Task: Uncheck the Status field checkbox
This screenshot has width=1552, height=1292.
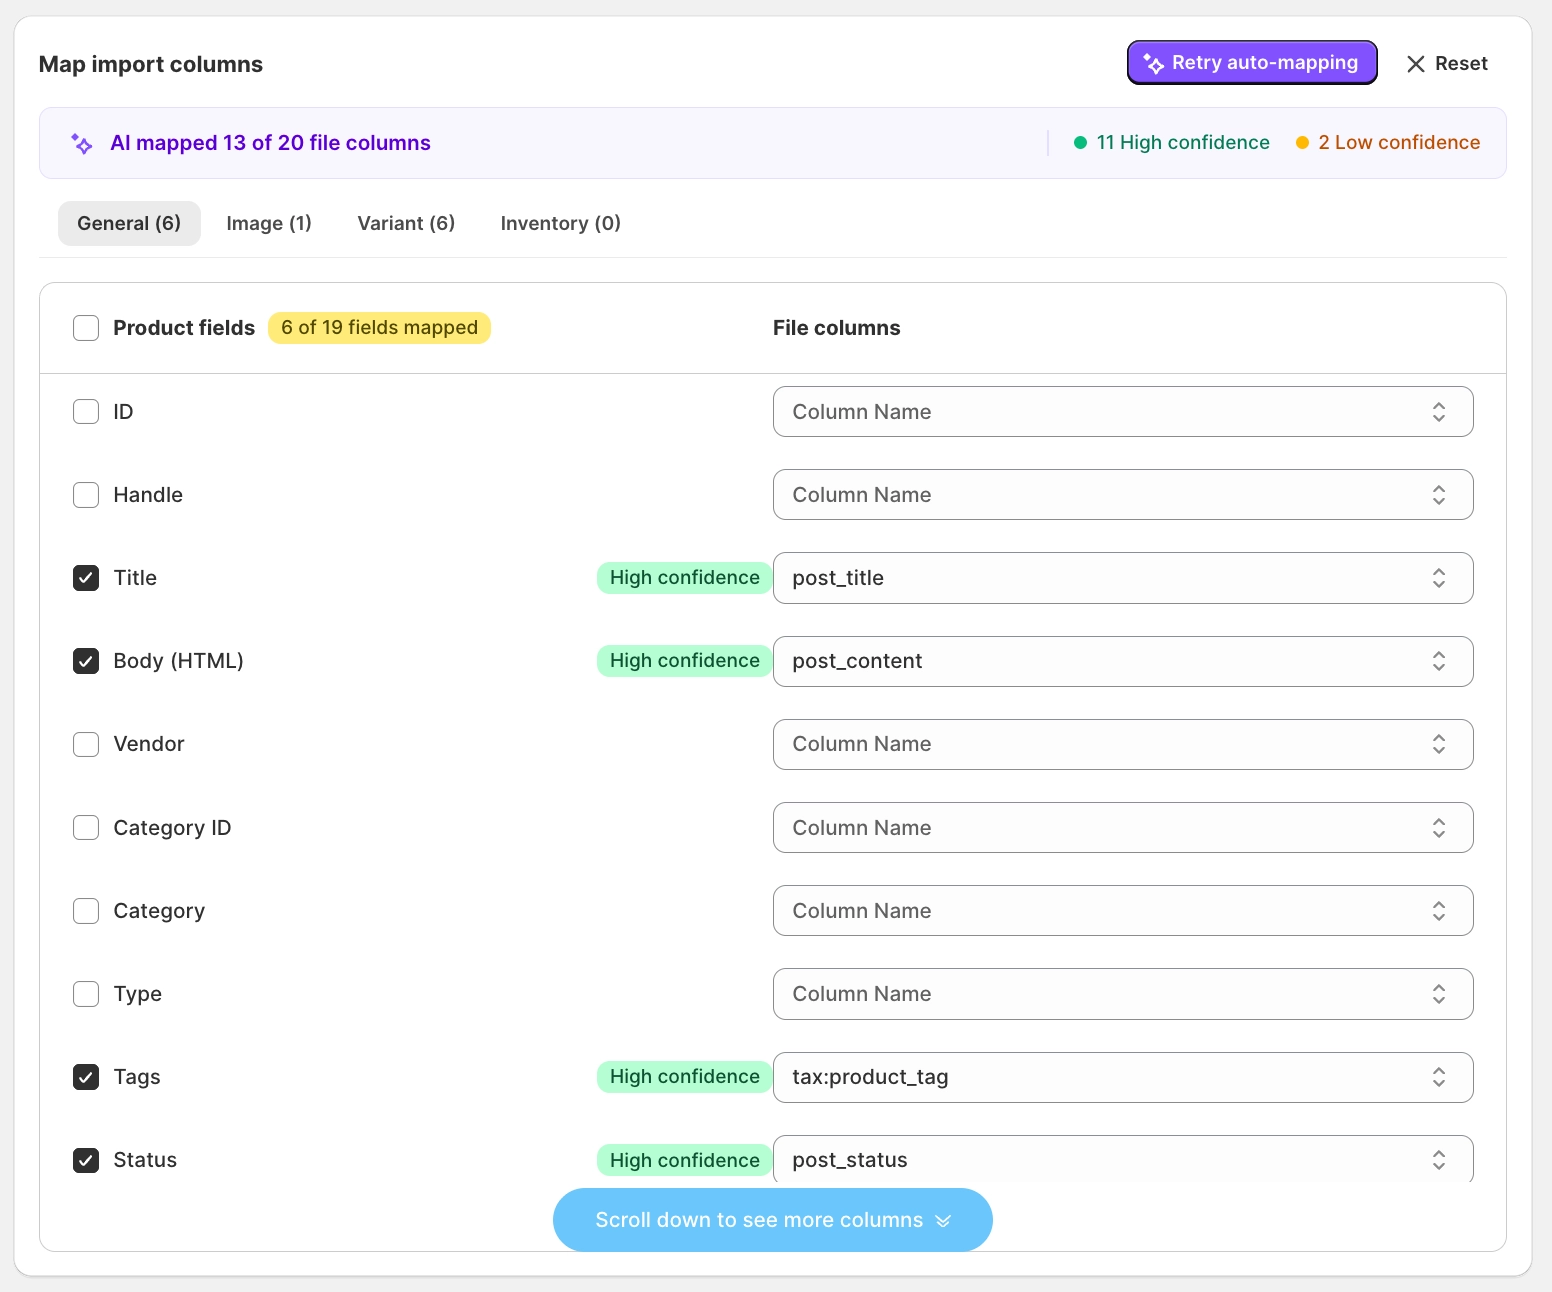Action: (86, 1160)
